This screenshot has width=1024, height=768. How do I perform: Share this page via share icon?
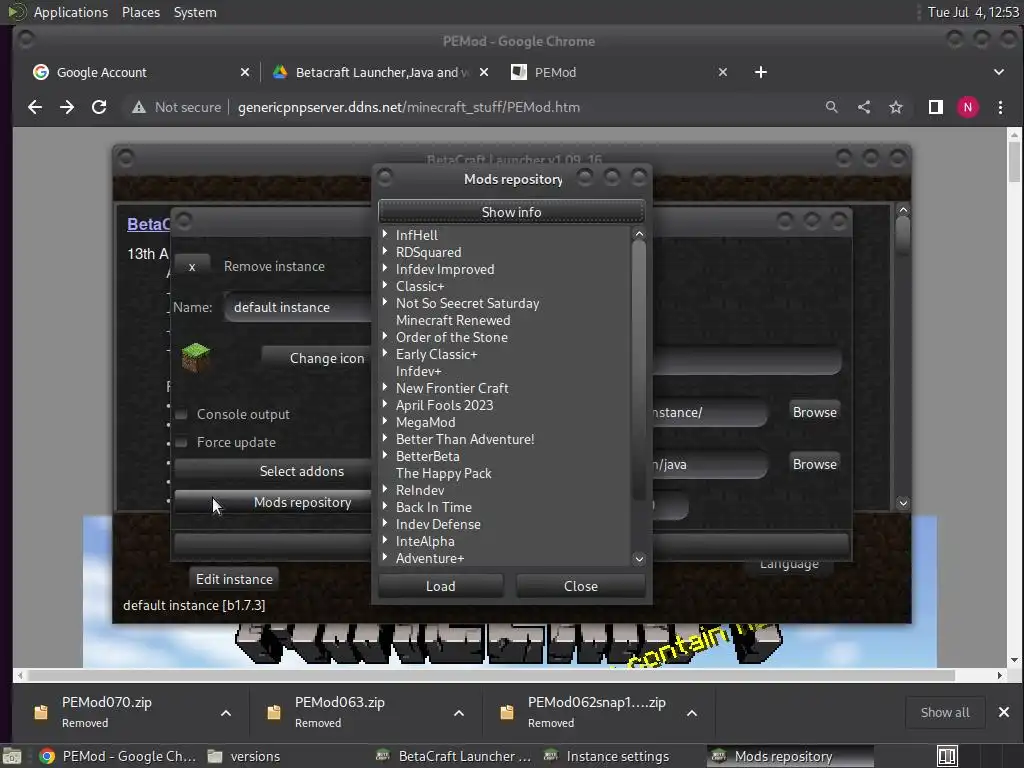[x=863, y=107]
